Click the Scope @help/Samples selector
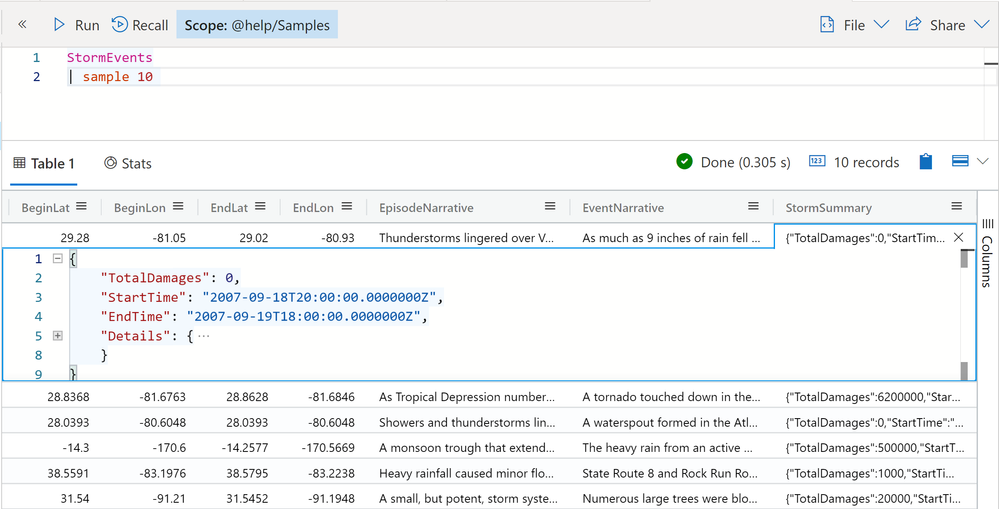Image resolution: width=999 pixels, height=509 pixels. click(257, 25)
